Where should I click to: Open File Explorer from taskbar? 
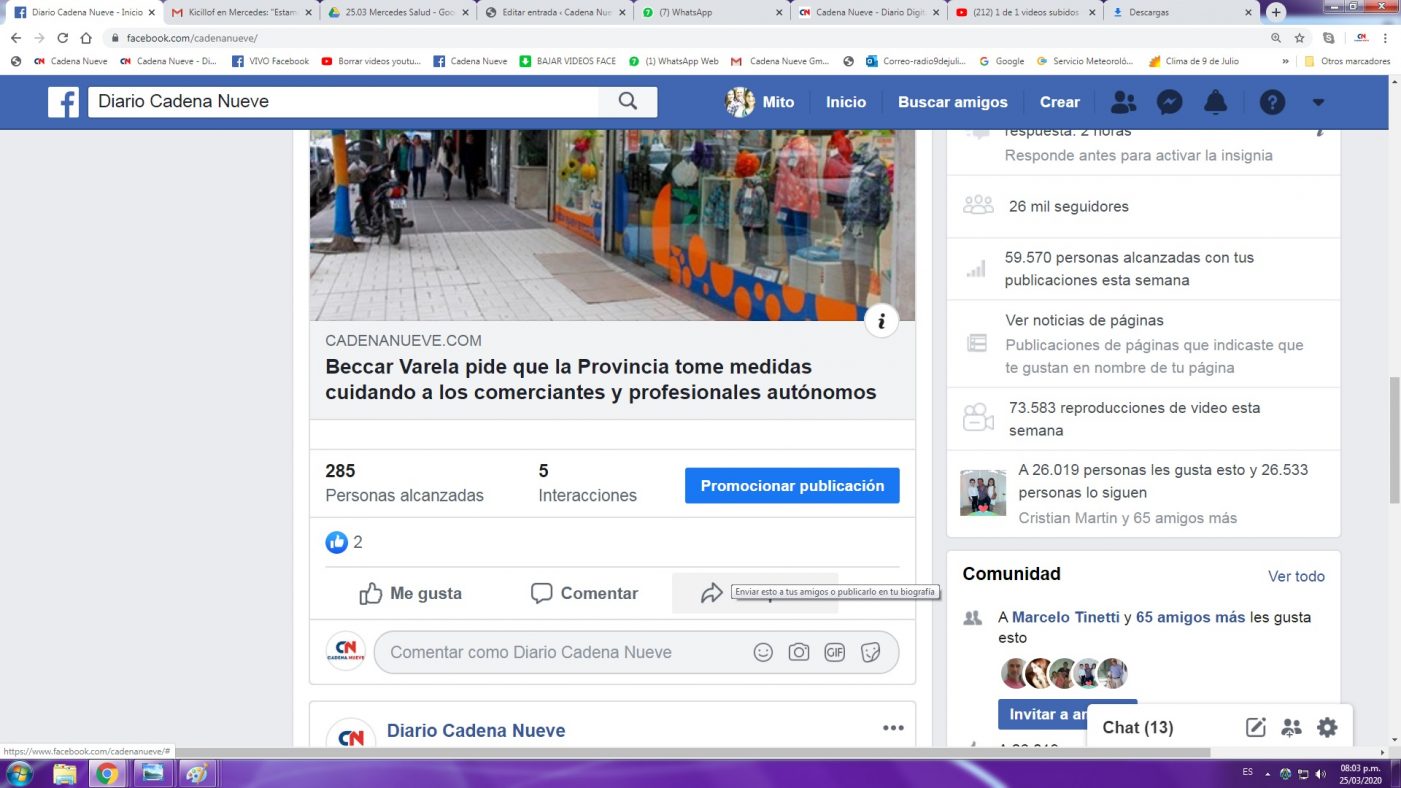click(64, 774)
